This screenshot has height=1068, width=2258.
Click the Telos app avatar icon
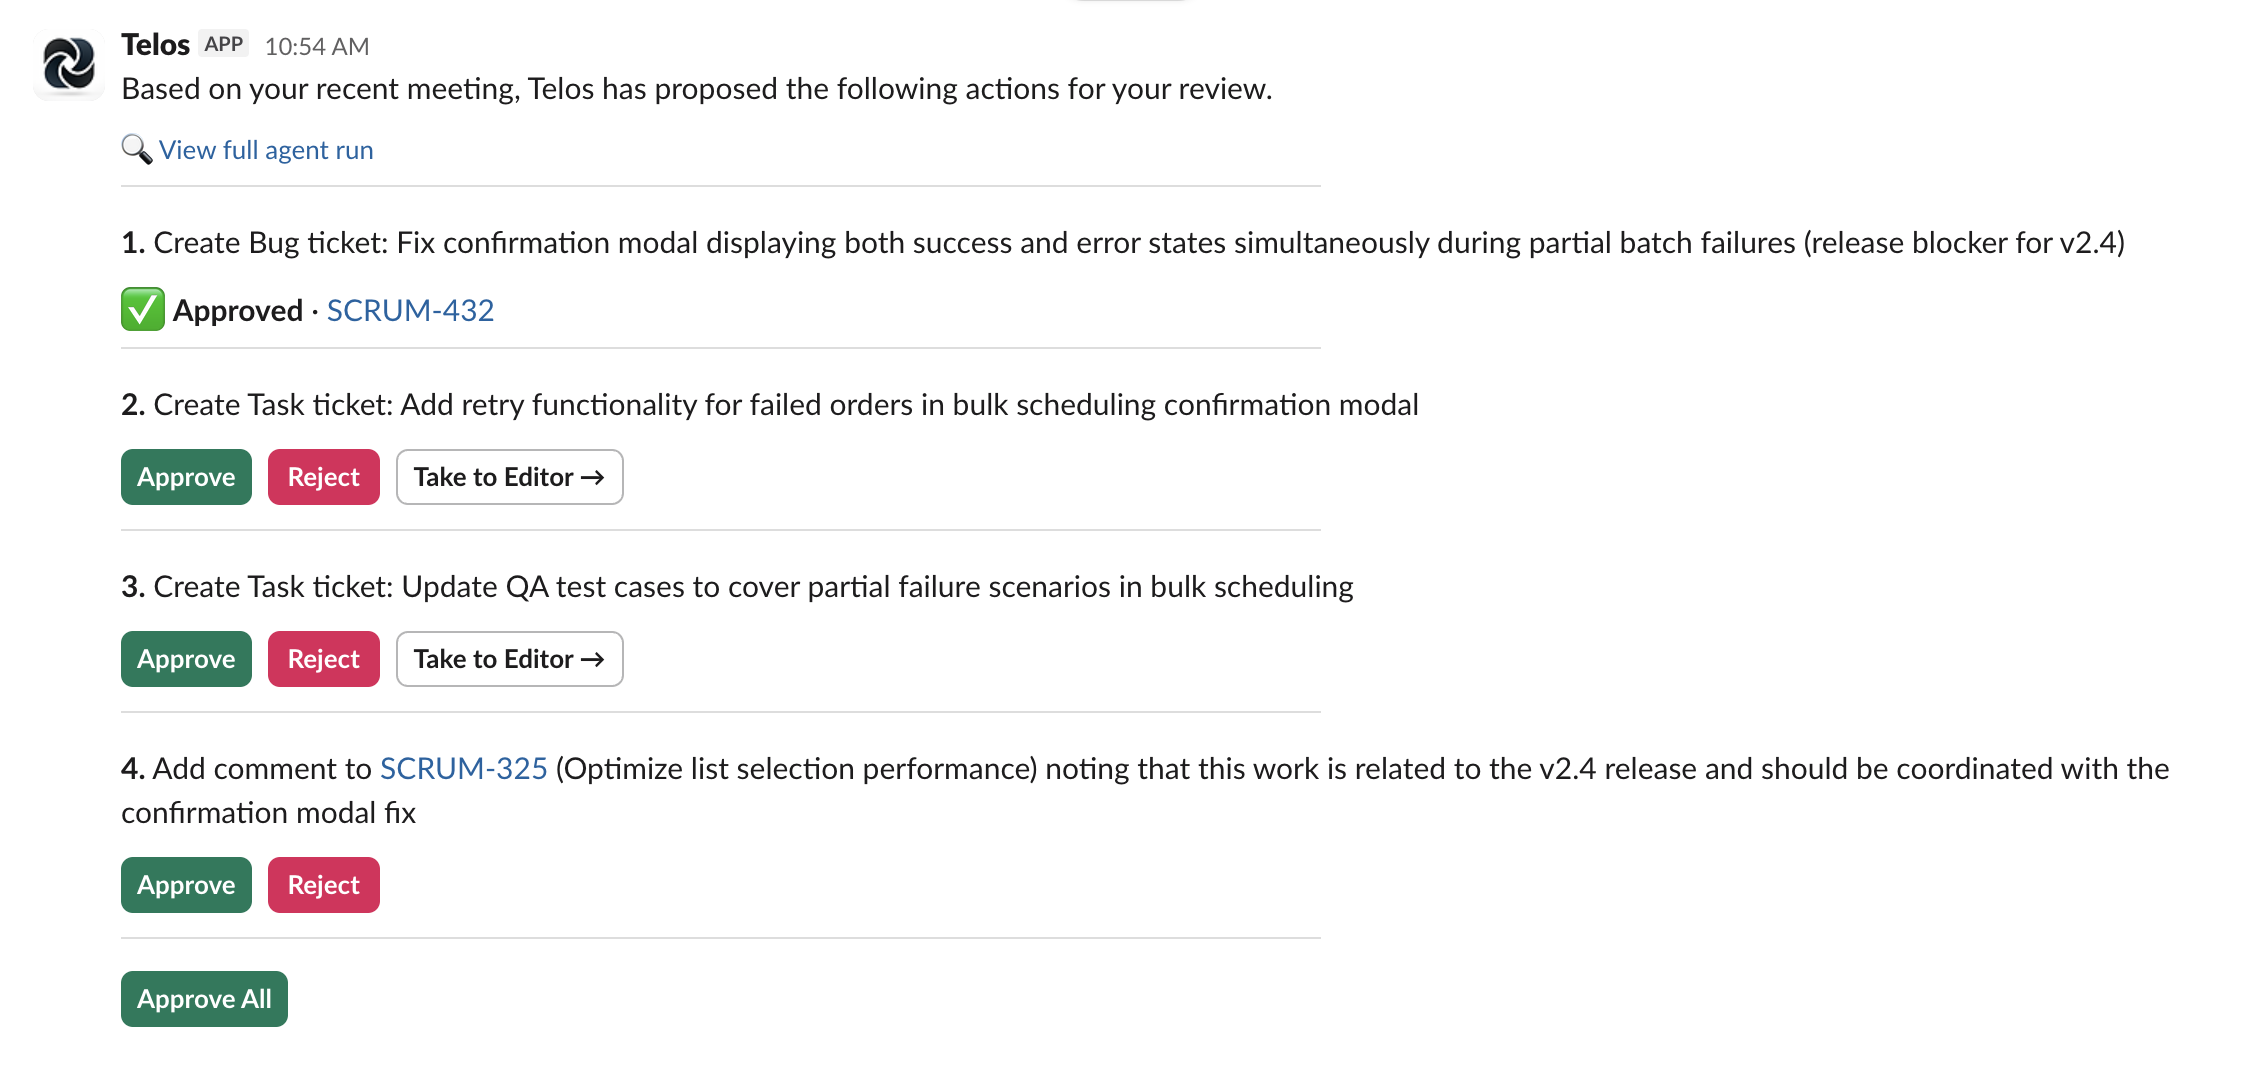tap(69, 64)
